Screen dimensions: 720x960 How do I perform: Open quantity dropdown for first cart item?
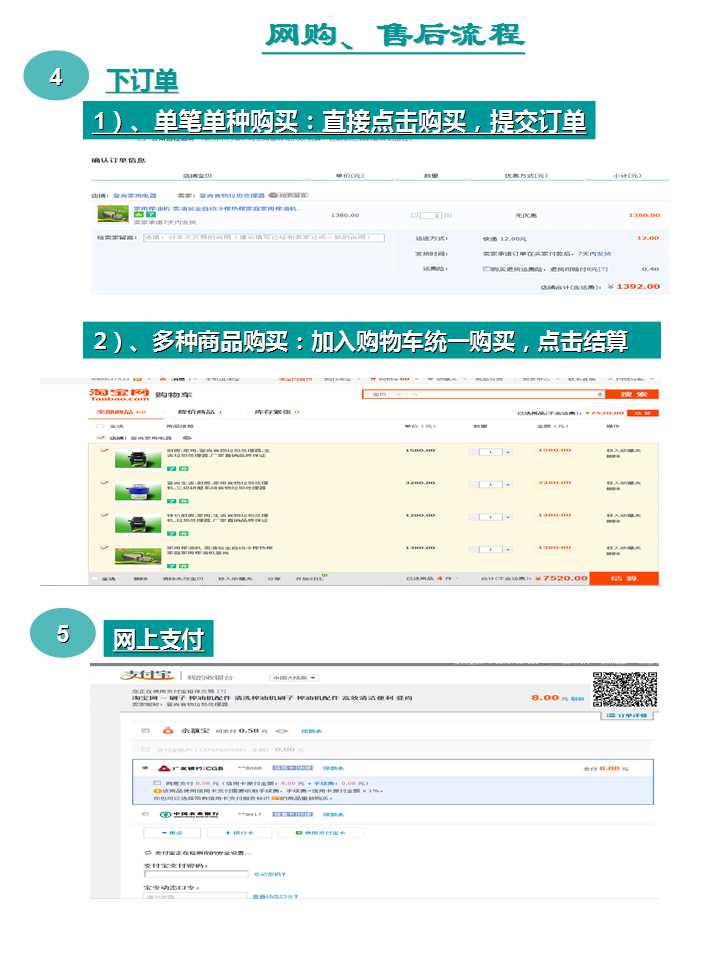pos(508,452)
